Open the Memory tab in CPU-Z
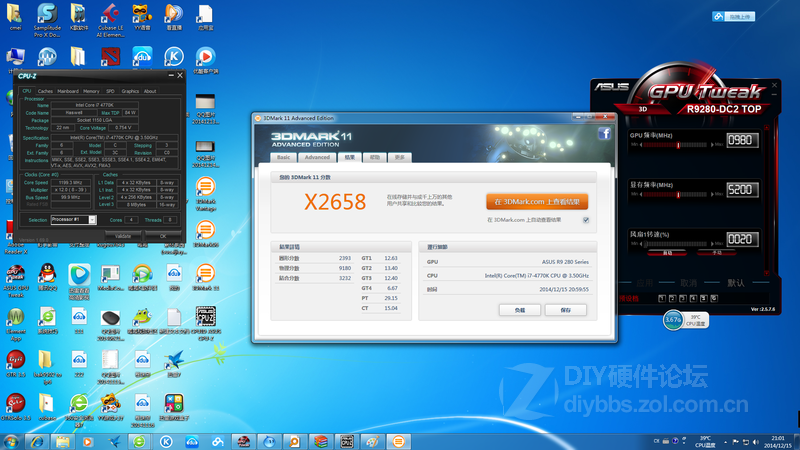The width and height of the screenshot is (800, 450). click(x=91, y=91)
